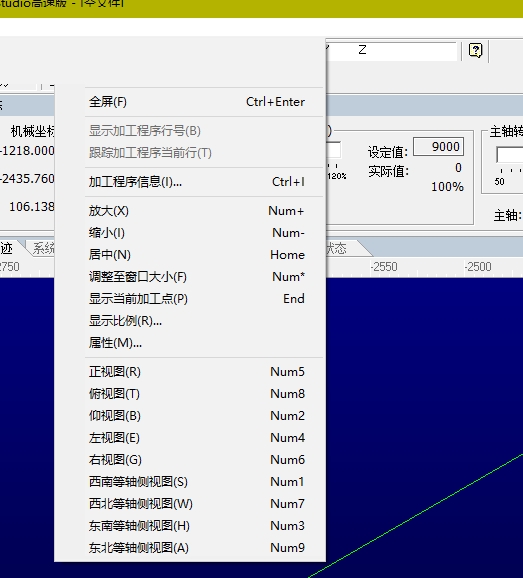523x578 pixels.
Task: Open 显示比例(R)... scale dialog
Action: tap(197, 321)
